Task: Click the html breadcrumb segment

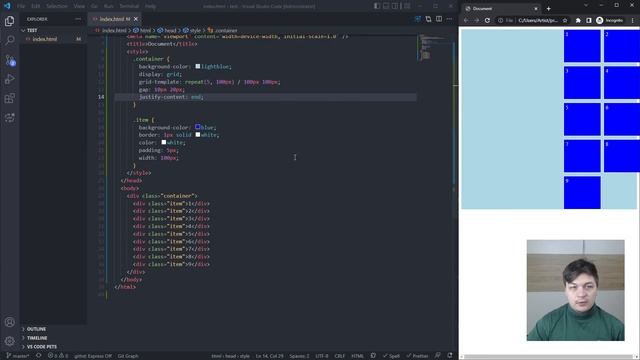Action: (142, 31)
